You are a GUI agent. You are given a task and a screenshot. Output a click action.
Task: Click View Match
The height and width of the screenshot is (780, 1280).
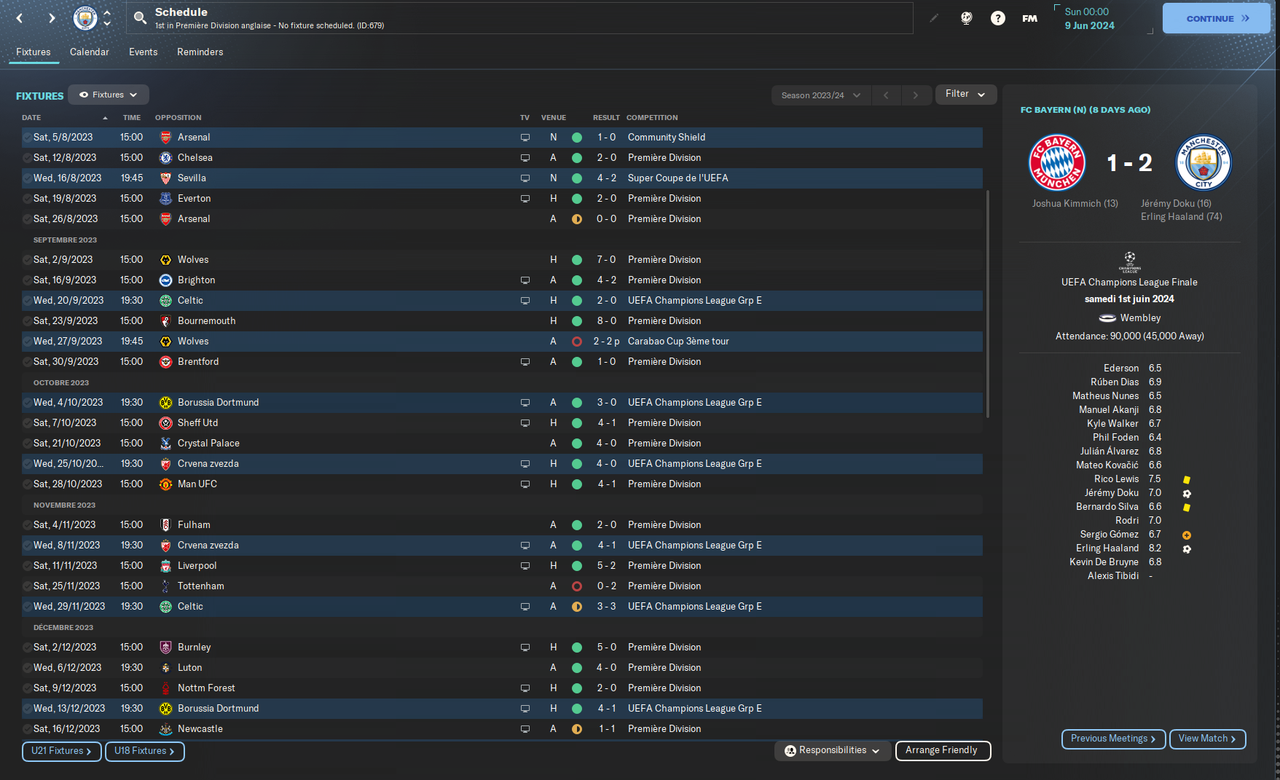point(1207,739)
